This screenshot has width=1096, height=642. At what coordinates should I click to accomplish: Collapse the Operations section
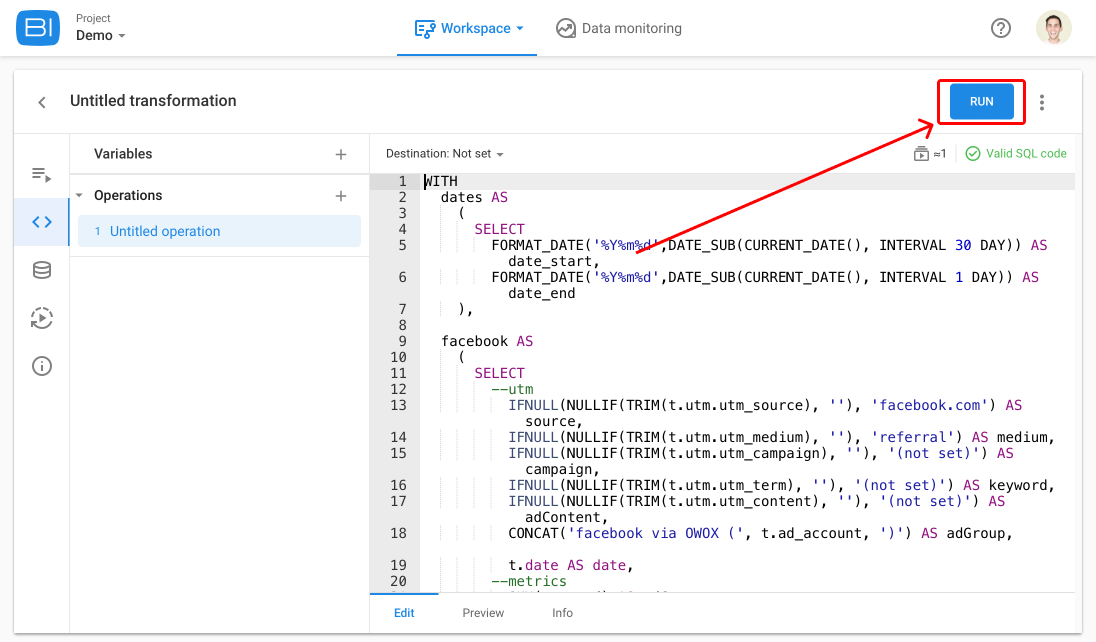(80, 196)
